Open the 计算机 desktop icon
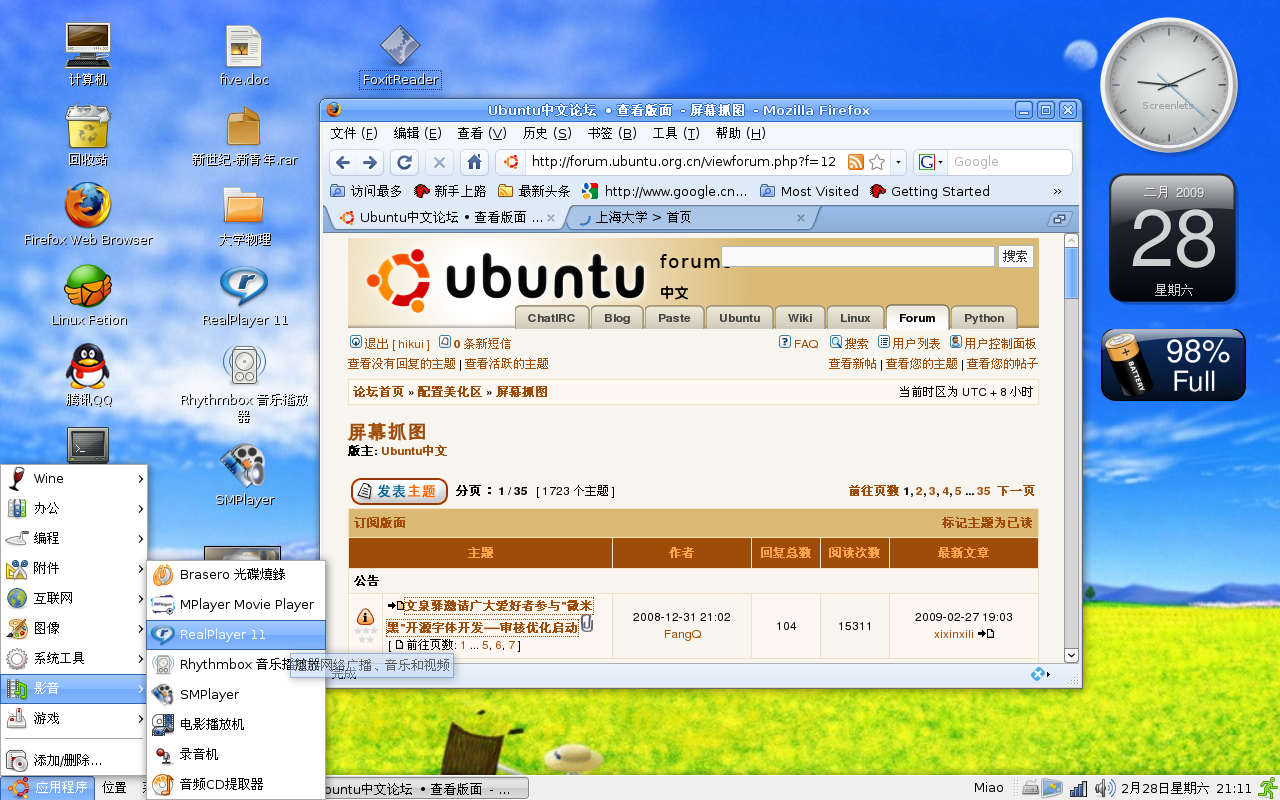 [x=88, y=54]
